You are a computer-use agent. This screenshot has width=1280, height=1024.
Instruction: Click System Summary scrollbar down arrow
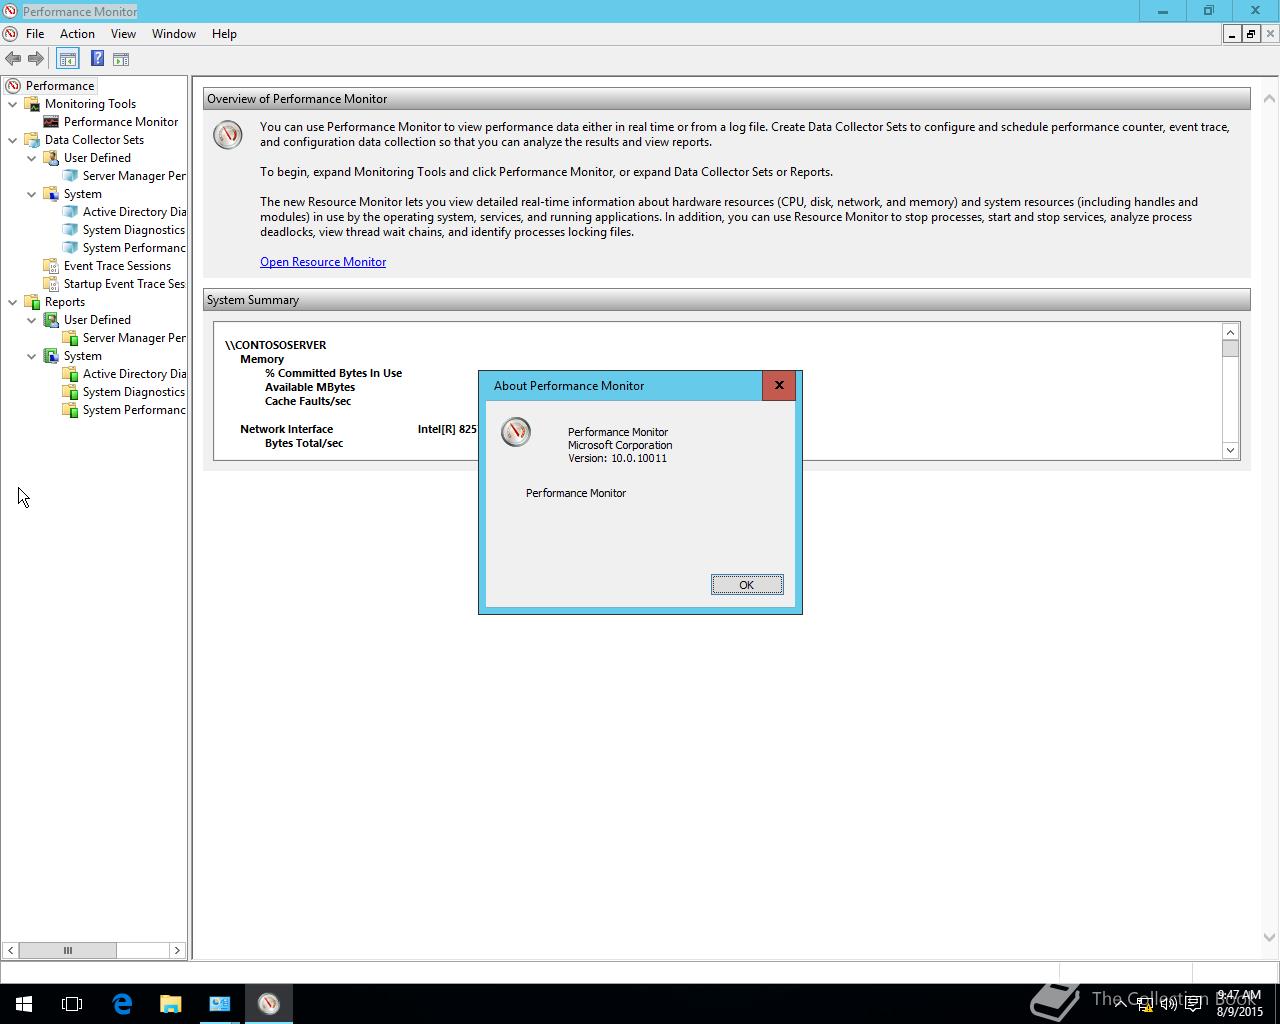tap(1230, 450)
